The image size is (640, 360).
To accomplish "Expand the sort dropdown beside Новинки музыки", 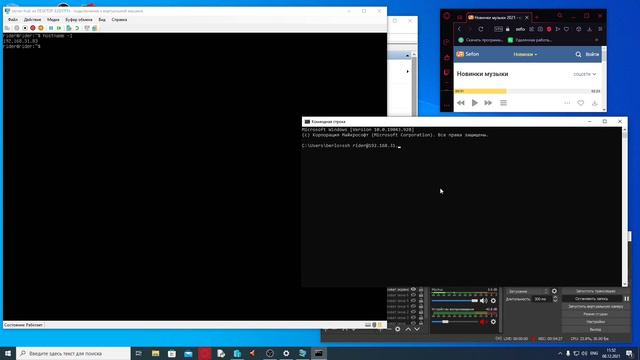I will (x=584, y=74).
